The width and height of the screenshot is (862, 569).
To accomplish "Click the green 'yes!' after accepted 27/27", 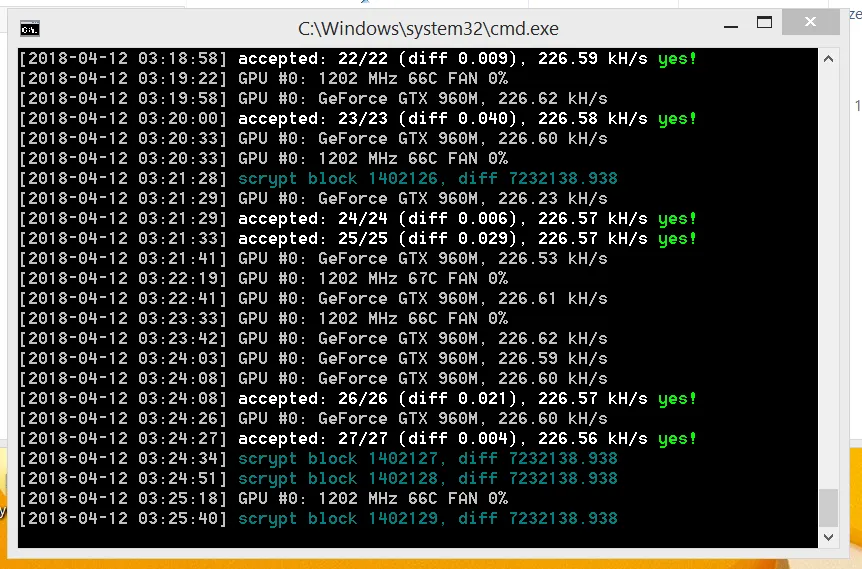I will click(677, 439).
